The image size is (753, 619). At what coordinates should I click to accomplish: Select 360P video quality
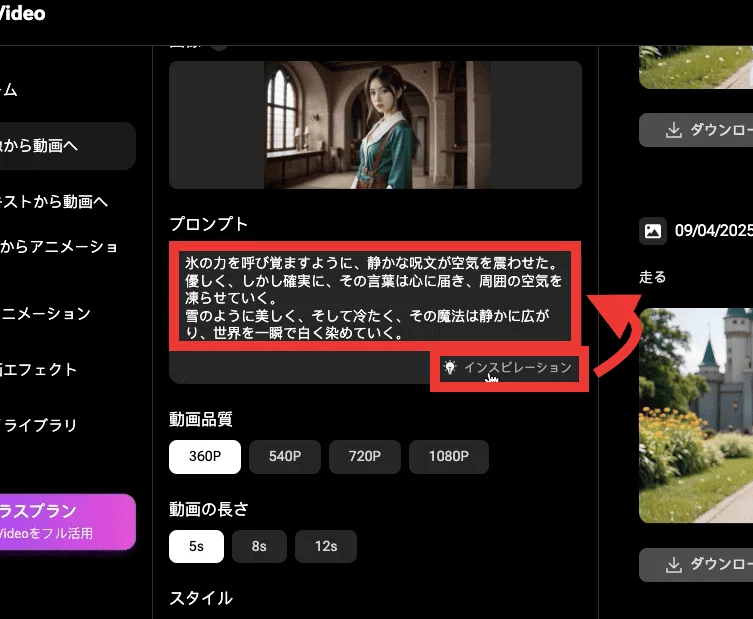coord(205,457)
